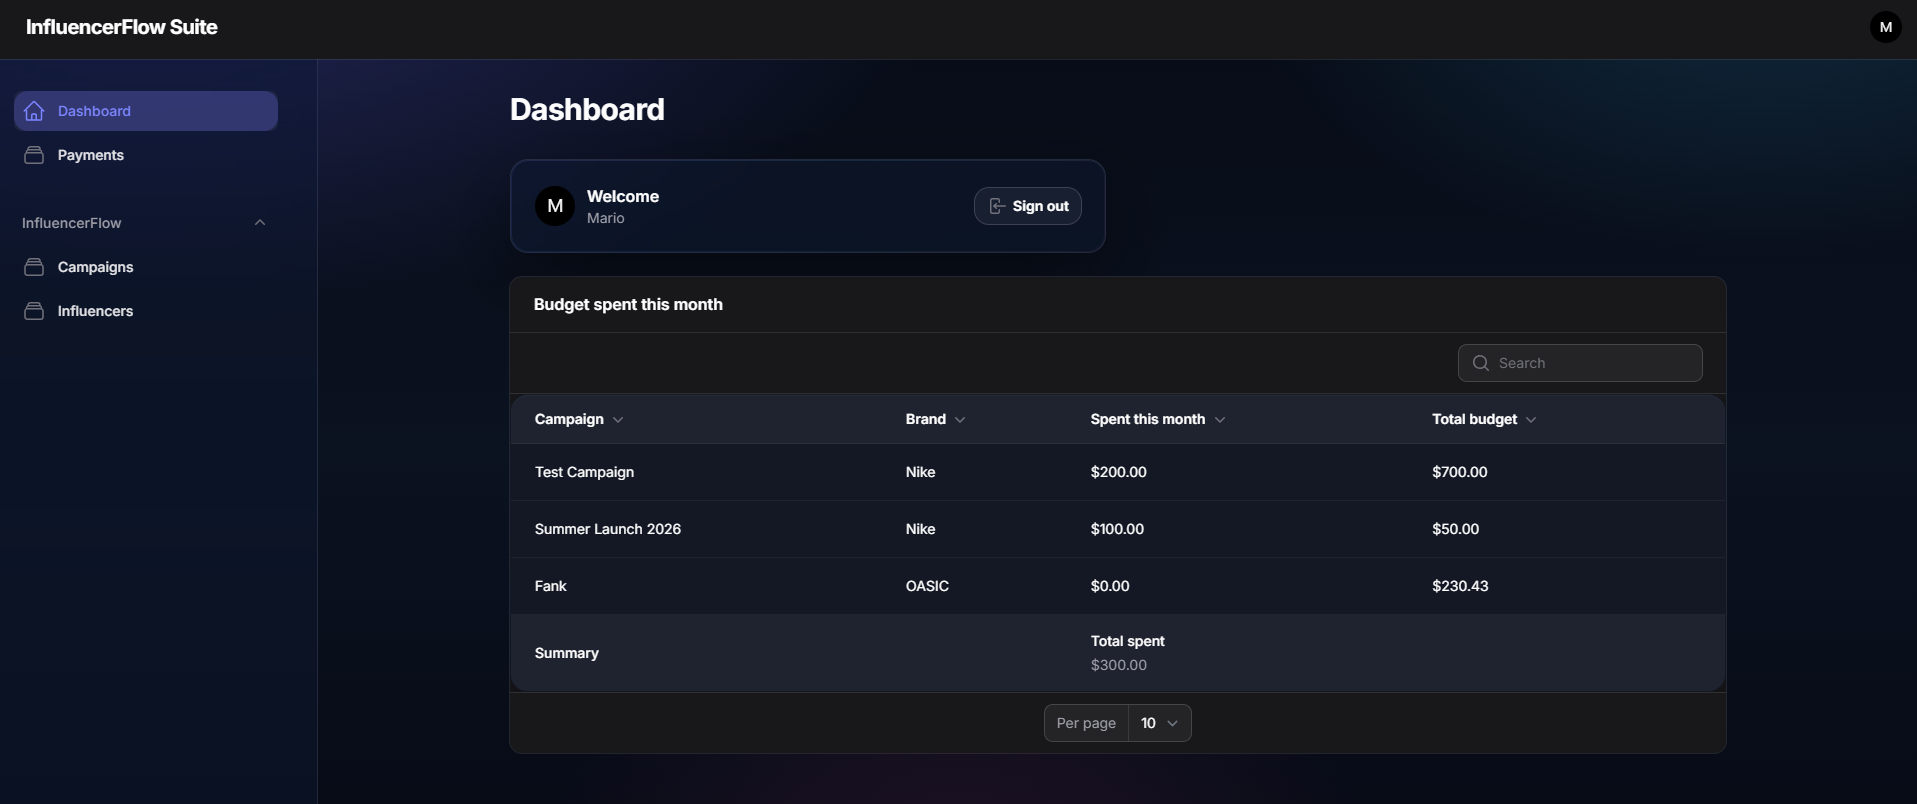Click the $200.00 spent value

tap(1119, 472)
